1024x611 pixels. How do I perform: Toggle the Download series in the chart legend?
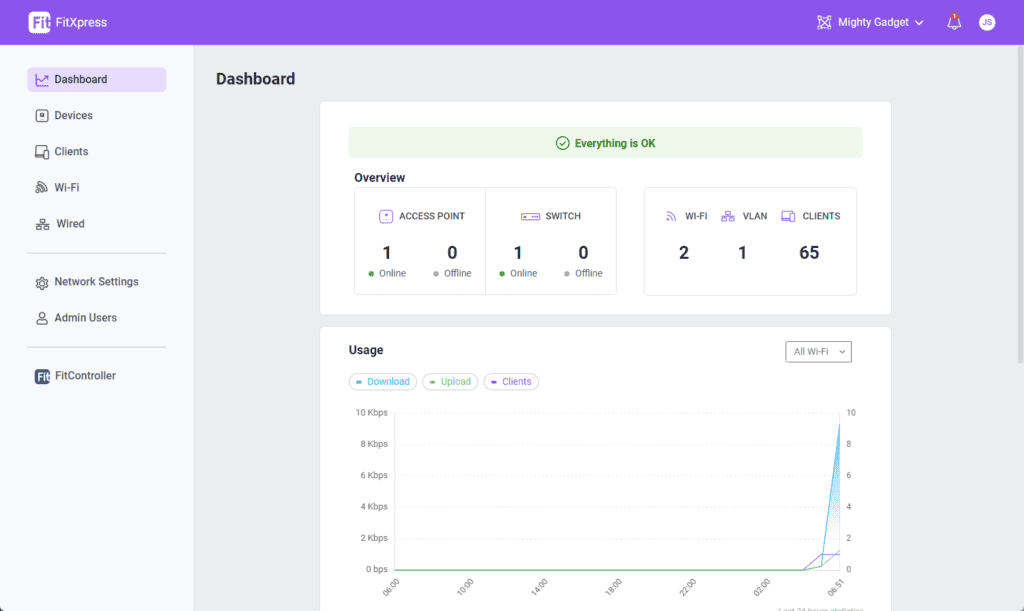click(383, 382)
